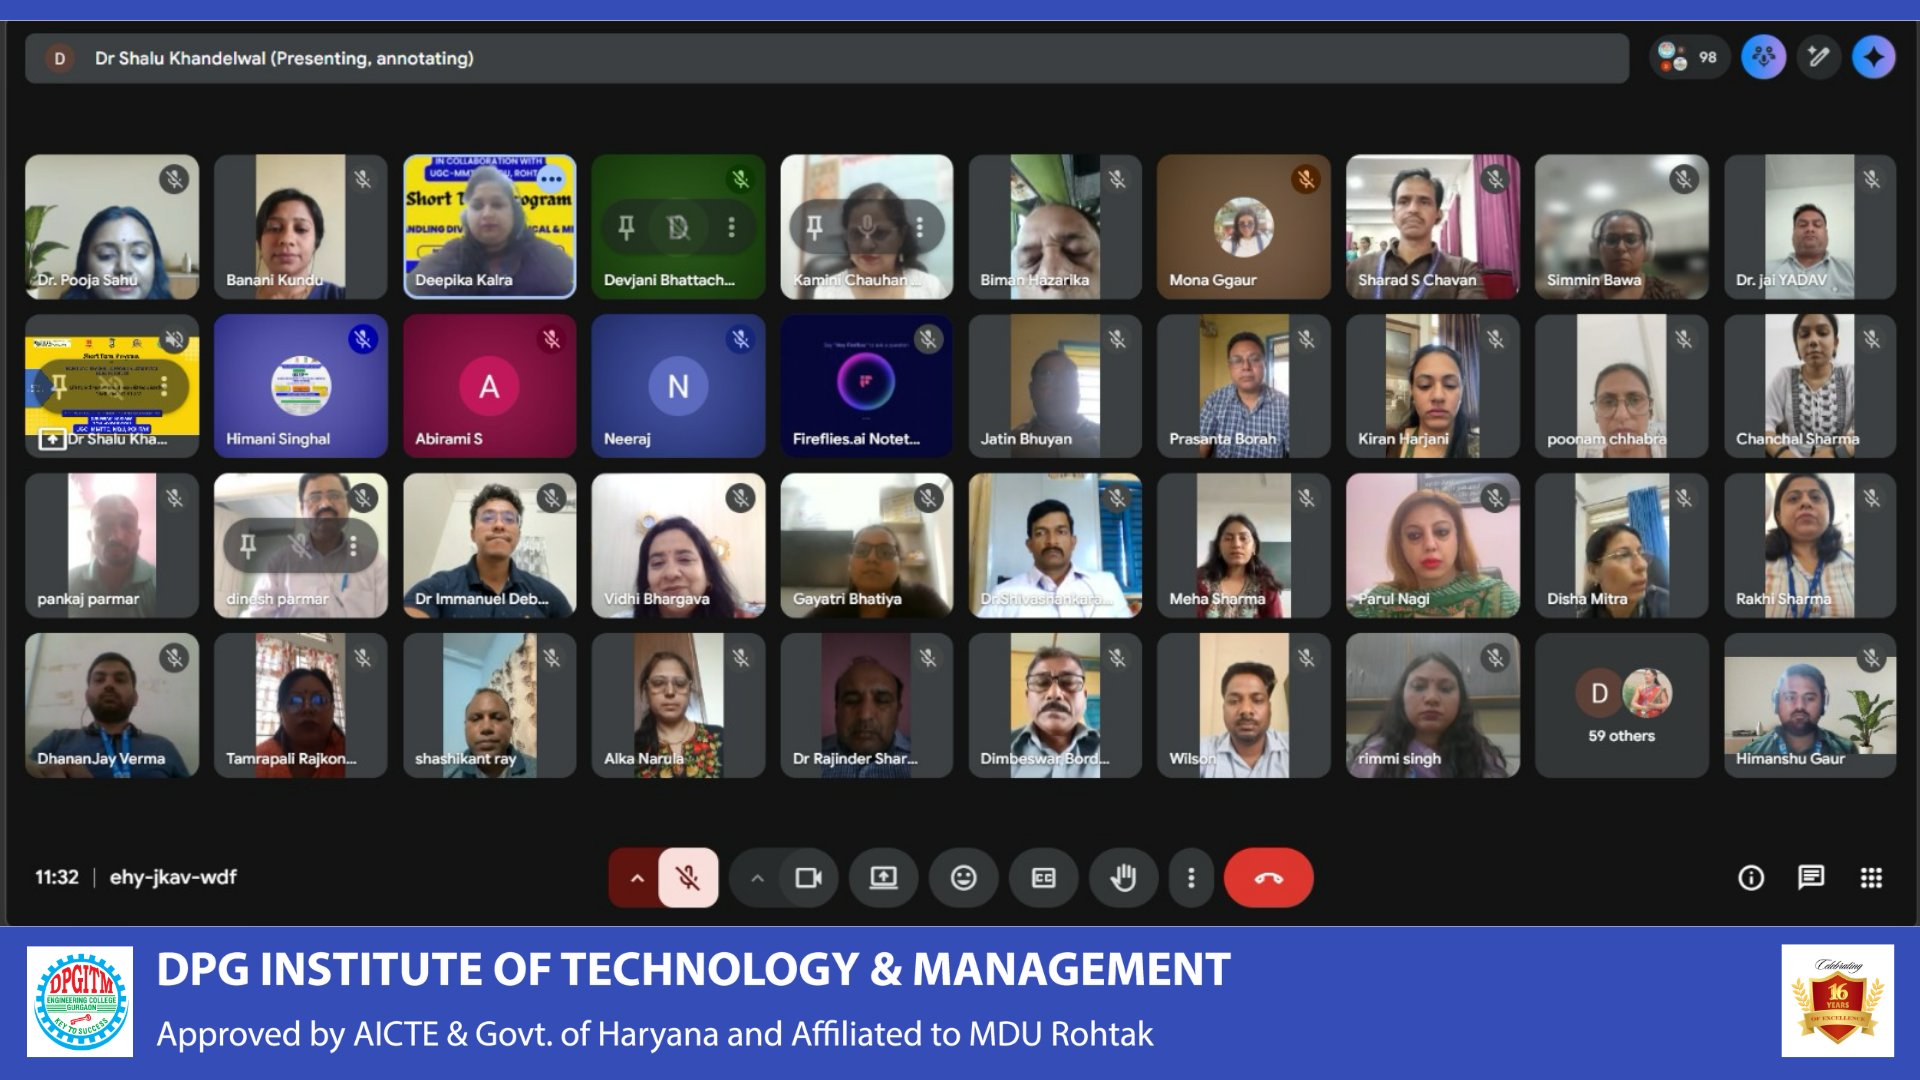This screenshot has width=1920, height=1080.
Task: Click the annotation pen icon top right
Action: [1818, 57]
